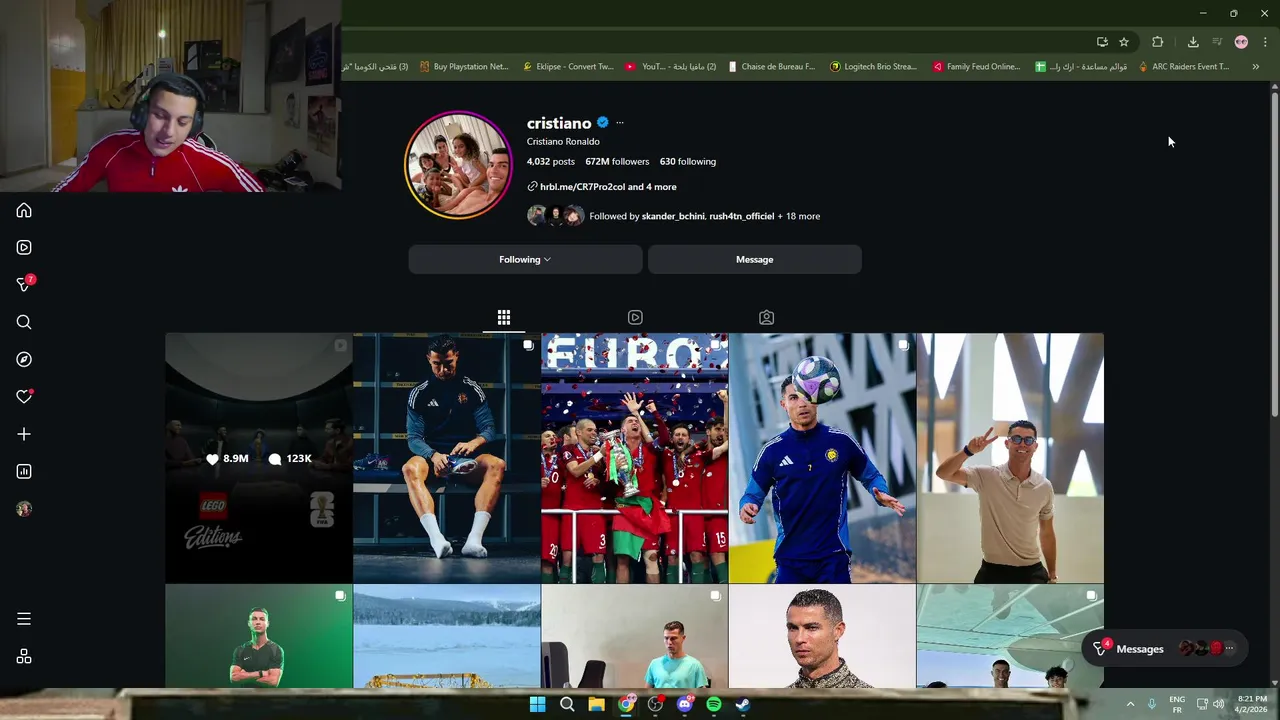The height and width of the screenshot is (720, 1280).
Task: Open green background post in second row
Action: tap(259, 636)
